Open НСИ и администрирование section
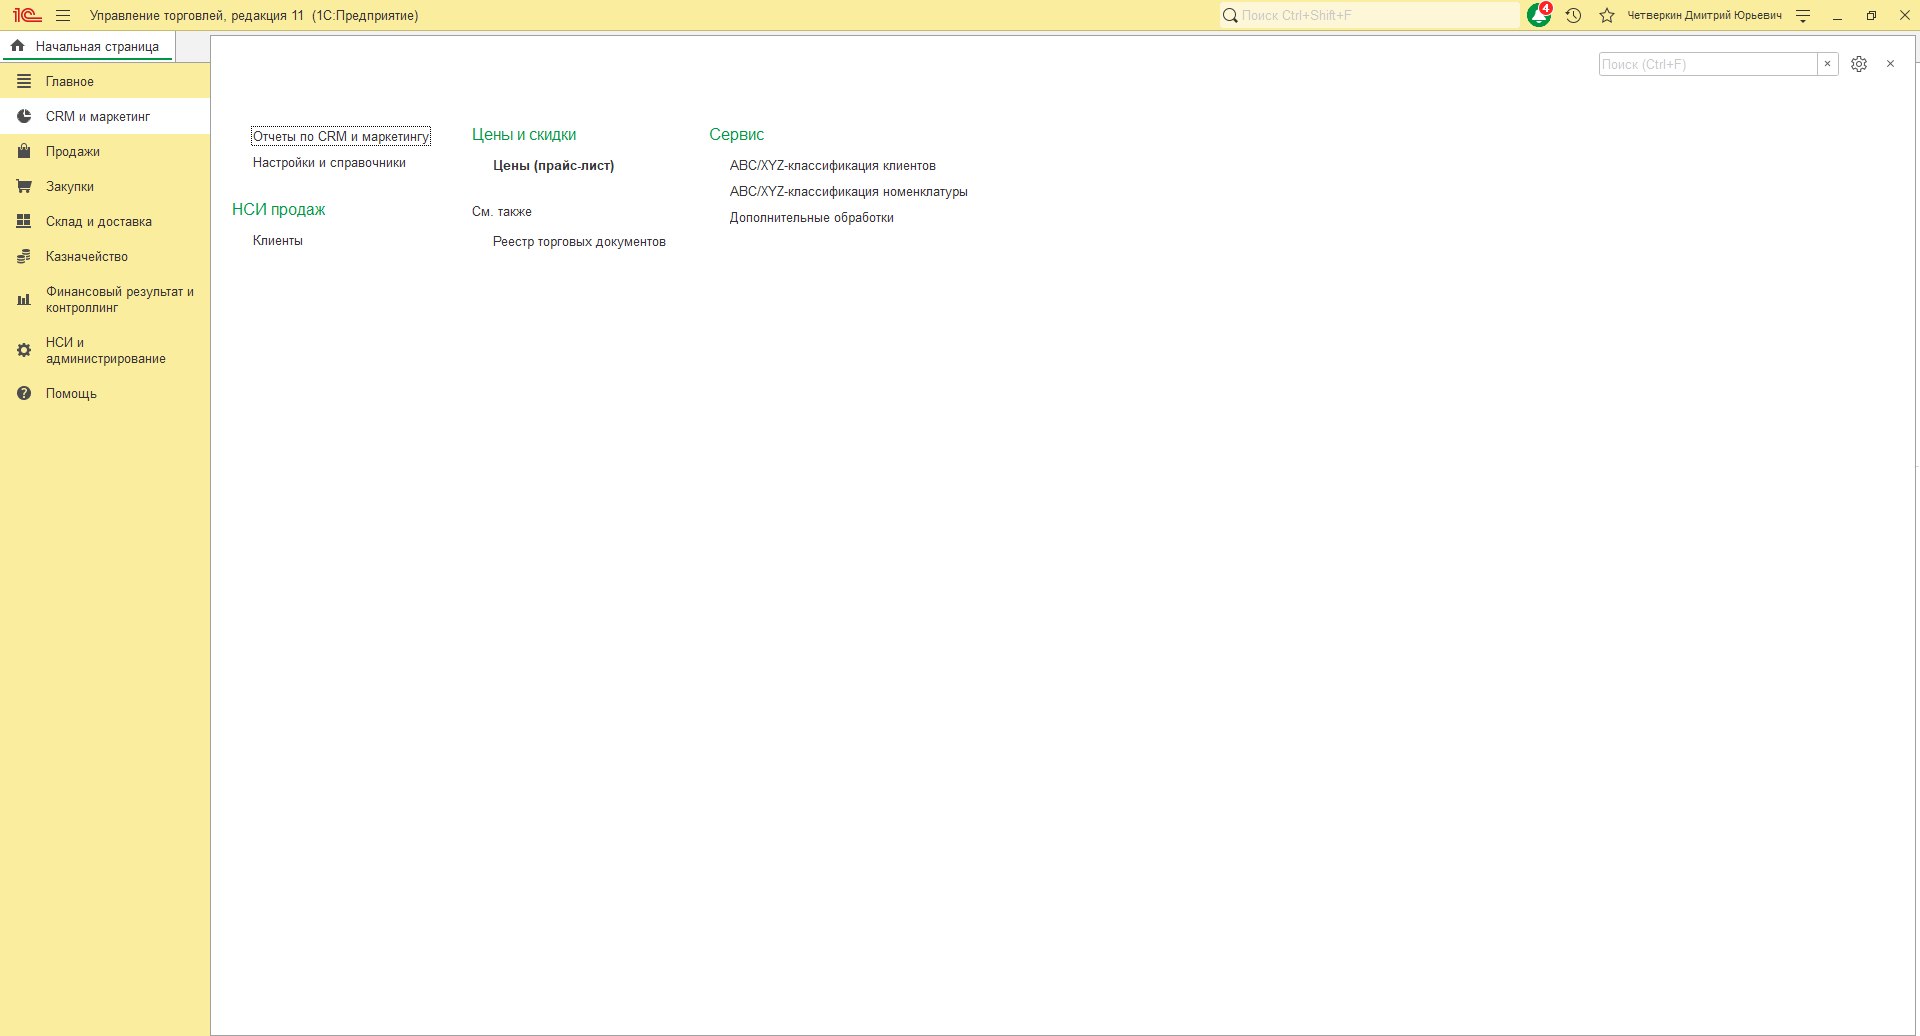This screenshot has height=1036, width=1920. coord(105,350)
